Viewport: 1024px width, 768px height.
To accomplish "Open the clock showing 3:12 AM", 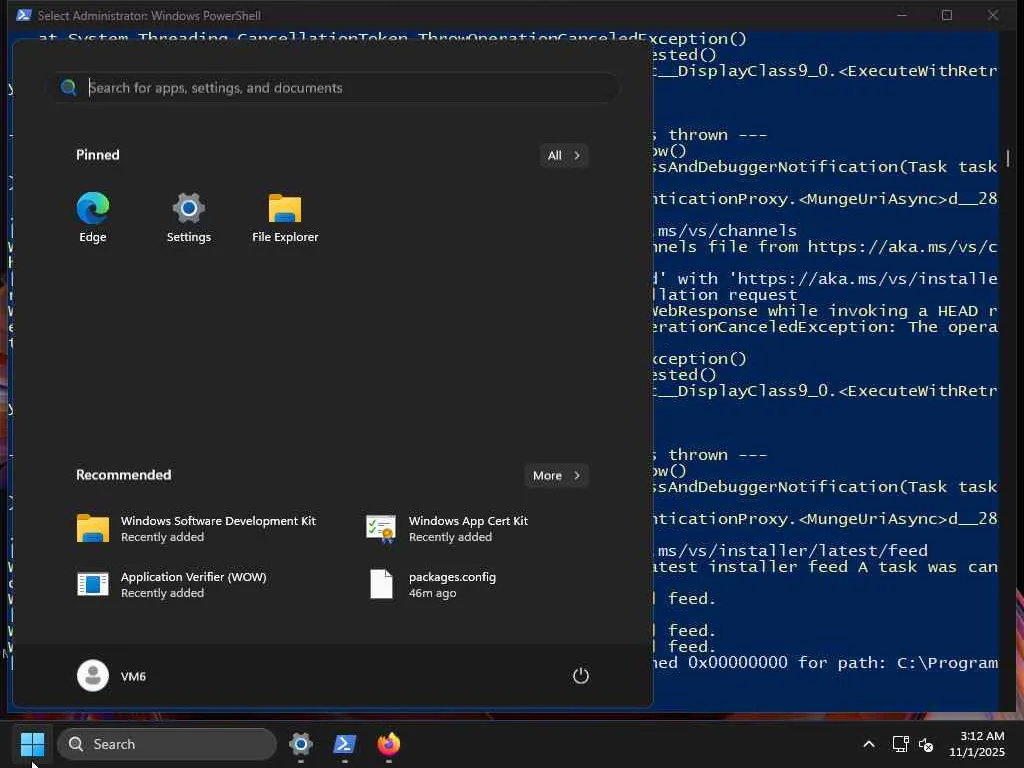I will click(x=977, y=744).
